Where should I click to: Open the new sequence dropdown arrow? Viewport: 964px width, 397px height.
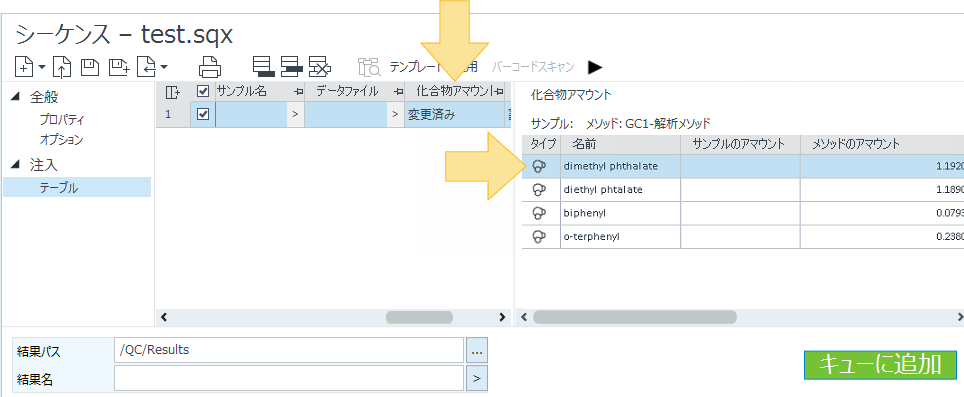42,67
